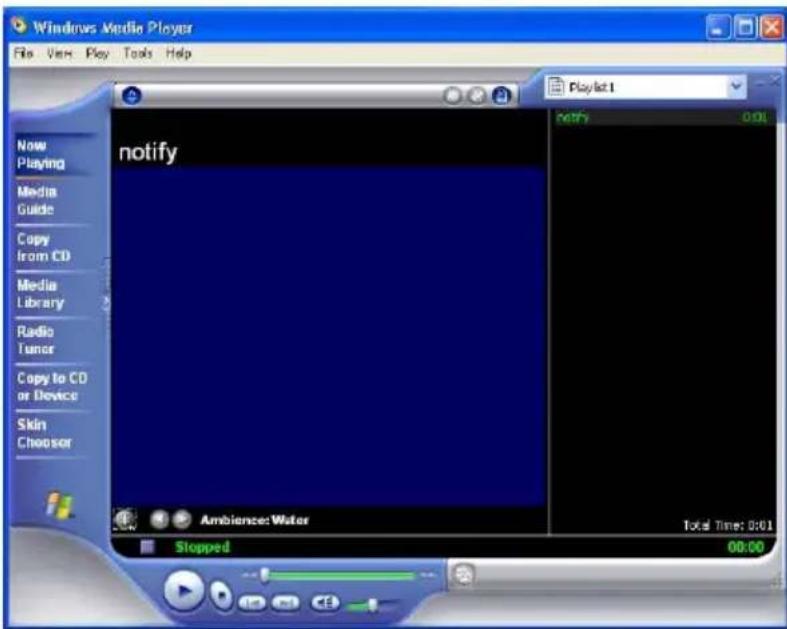The image size is (787, 629).
Task: Click the Stop button next to Play
Action: (x=221, y=595)
